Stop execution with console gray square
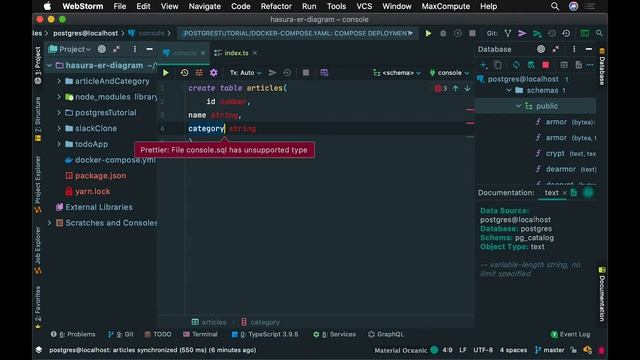 (x=306, y=73)
